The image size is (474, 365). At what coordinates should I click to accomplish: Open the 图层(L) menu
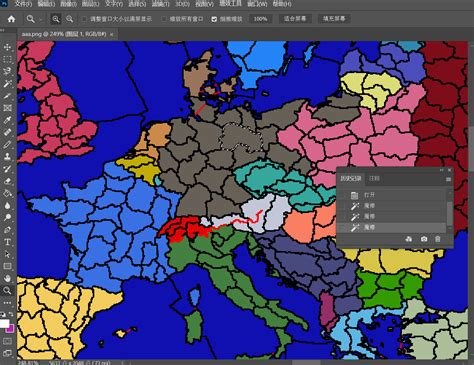point(91,4)
